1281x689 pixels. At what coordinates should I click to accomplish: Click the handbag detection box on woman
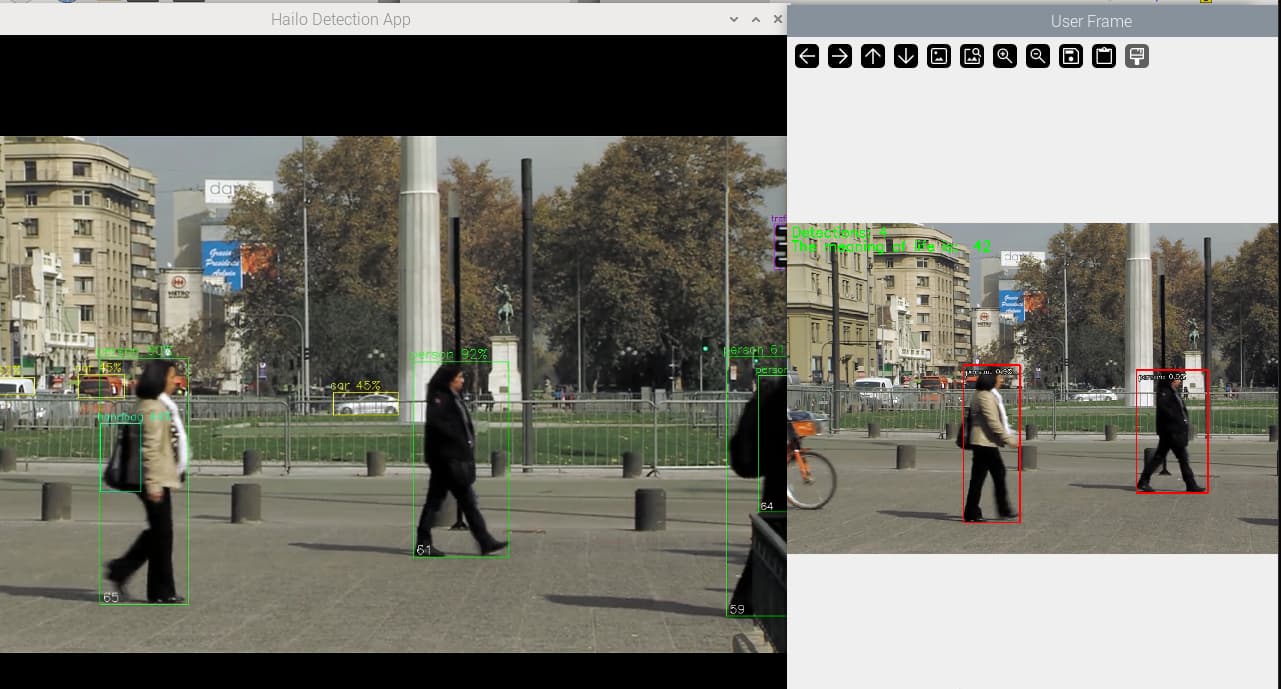(x=120, y=457)
